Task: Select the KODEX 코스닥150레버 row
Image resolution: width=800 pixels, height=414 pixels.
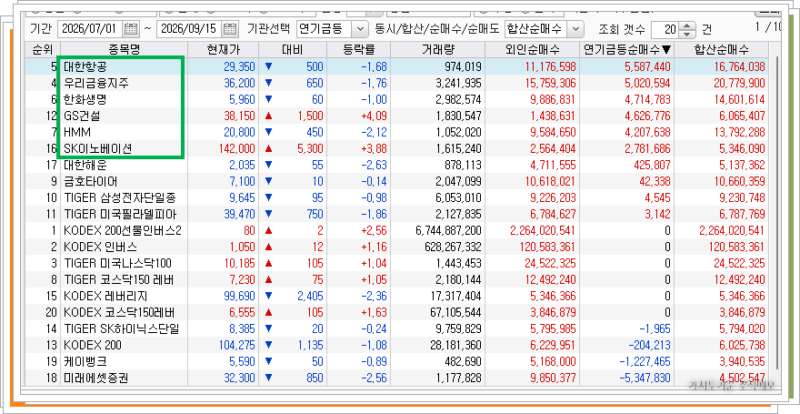Action: click(x=397, y=312)
